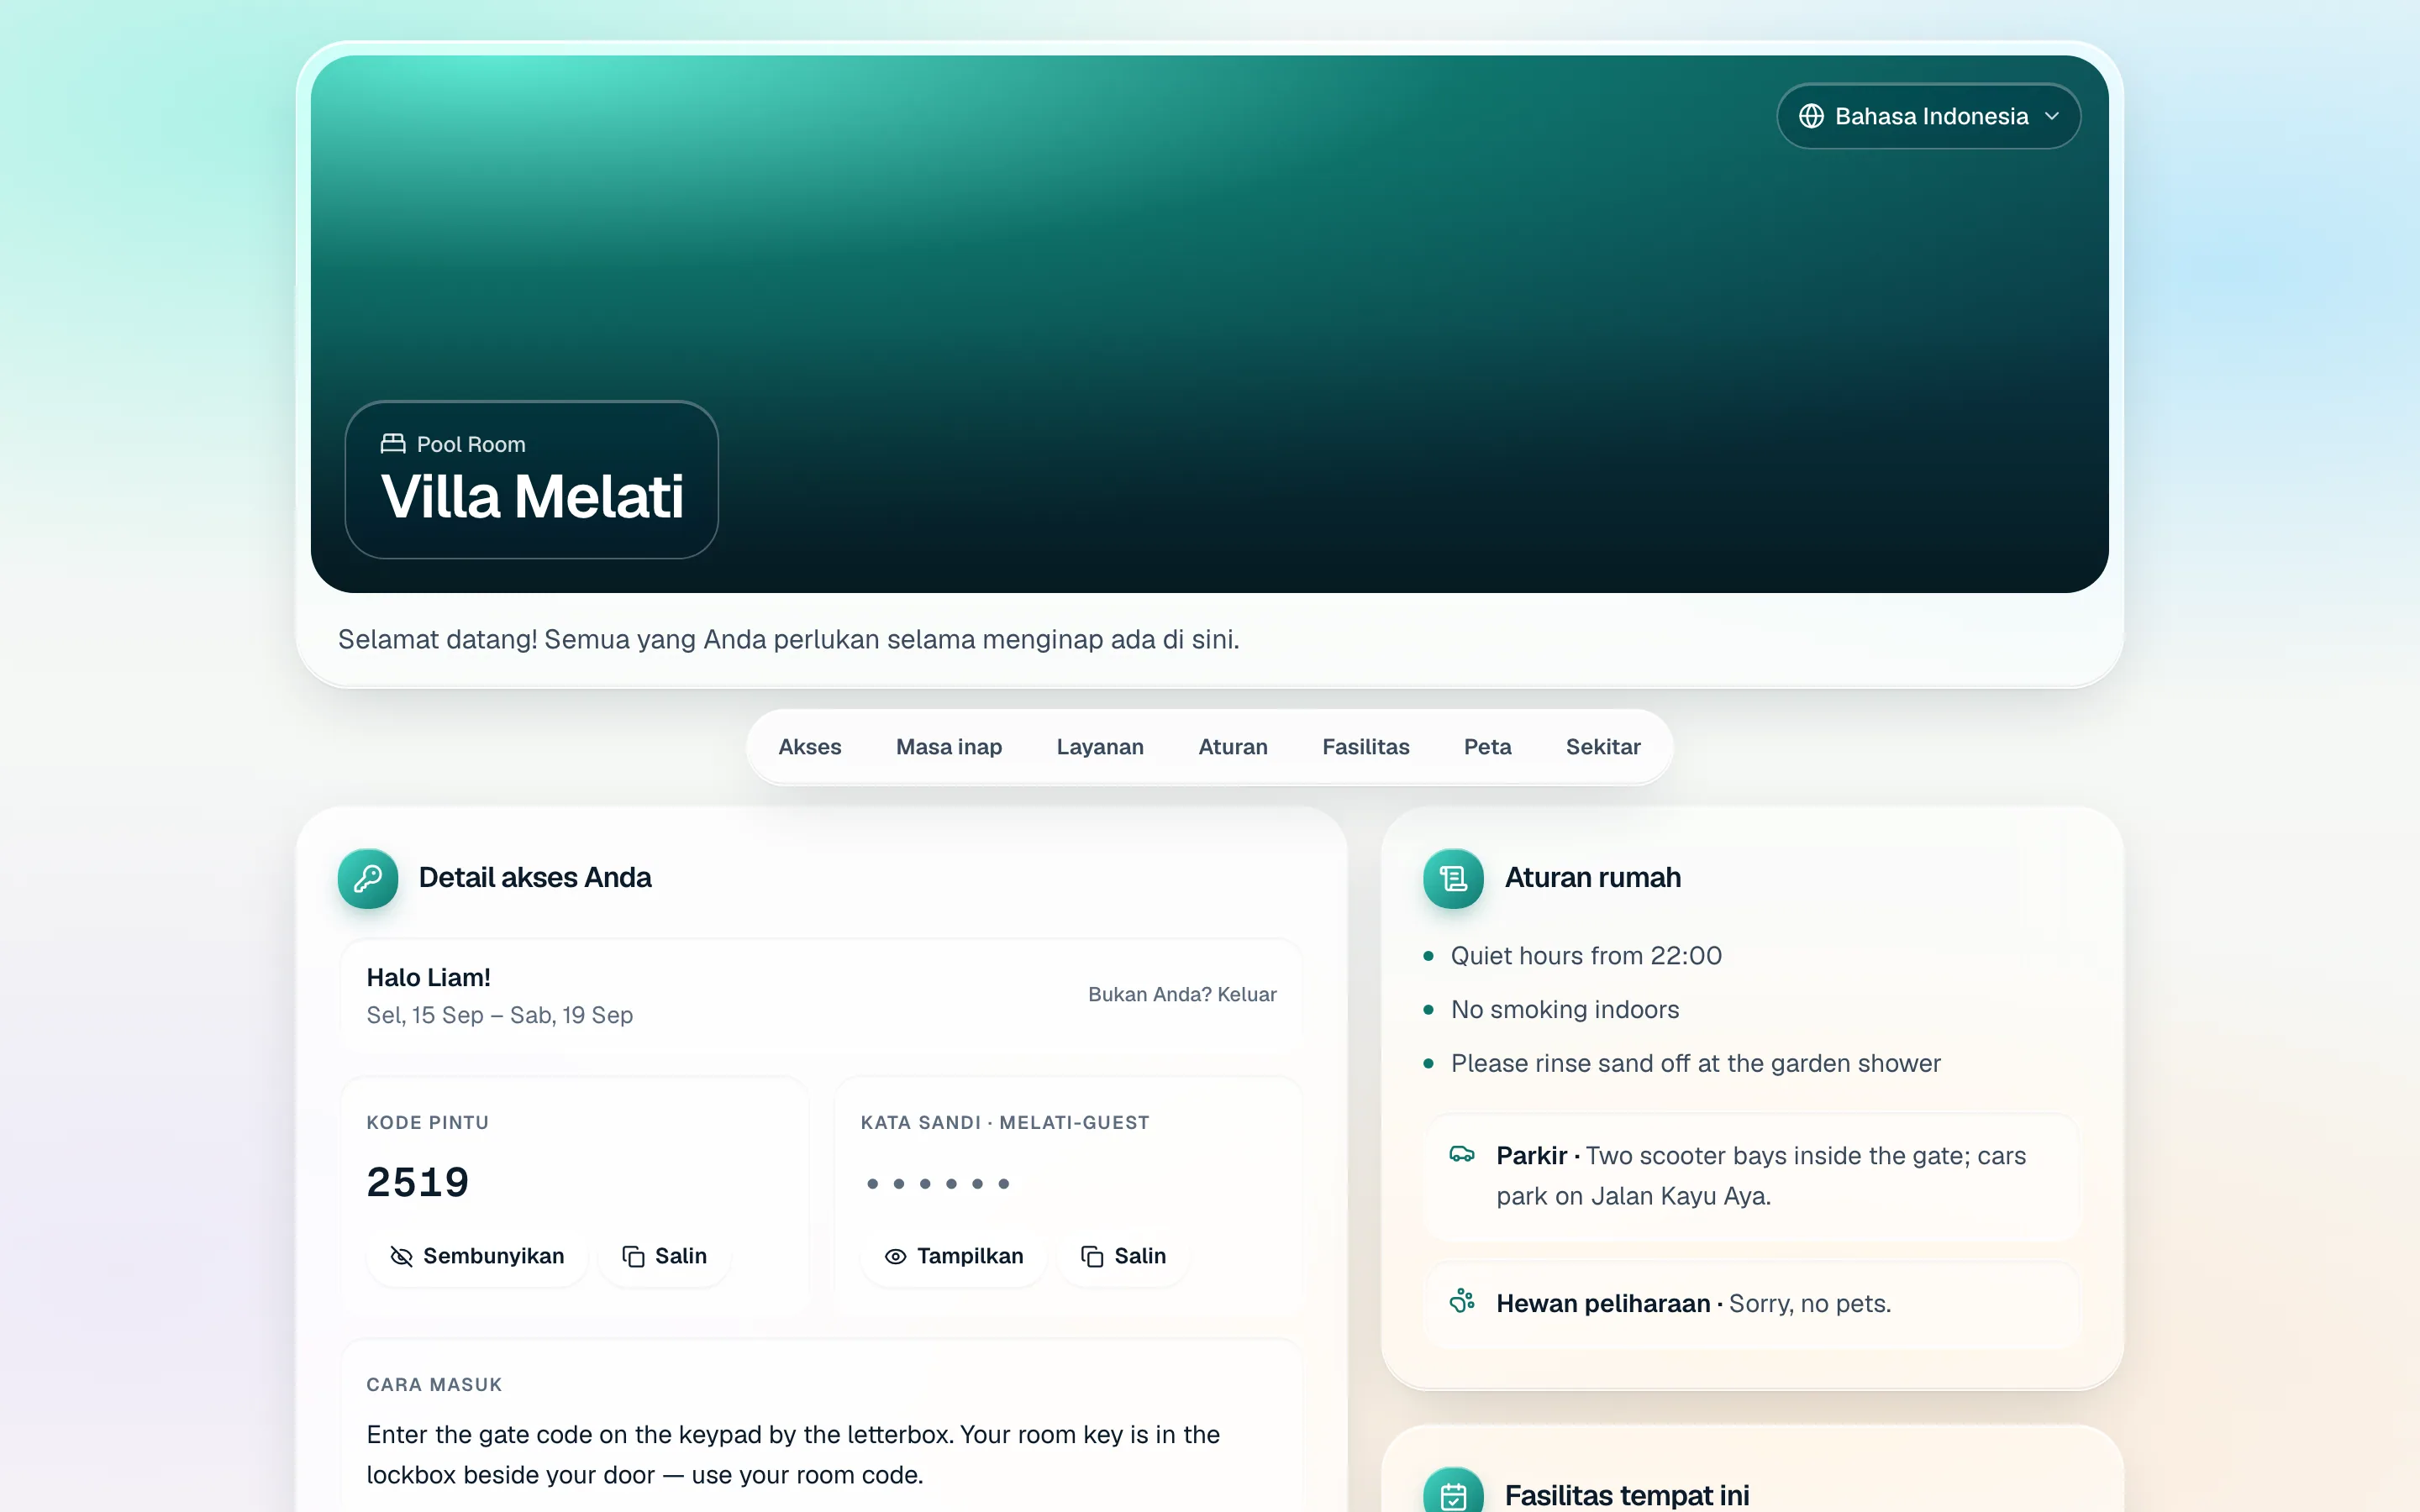Viewport: 2420px width, 1512px height.
Task: Click the car icon next to Parkir
Action: coord(1462,1155)
